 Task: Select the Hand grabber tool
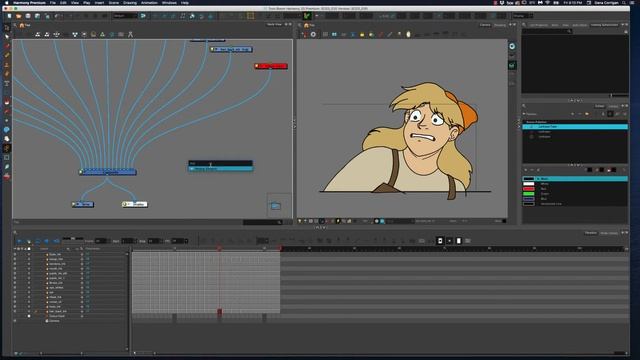[x=7, y=139]
